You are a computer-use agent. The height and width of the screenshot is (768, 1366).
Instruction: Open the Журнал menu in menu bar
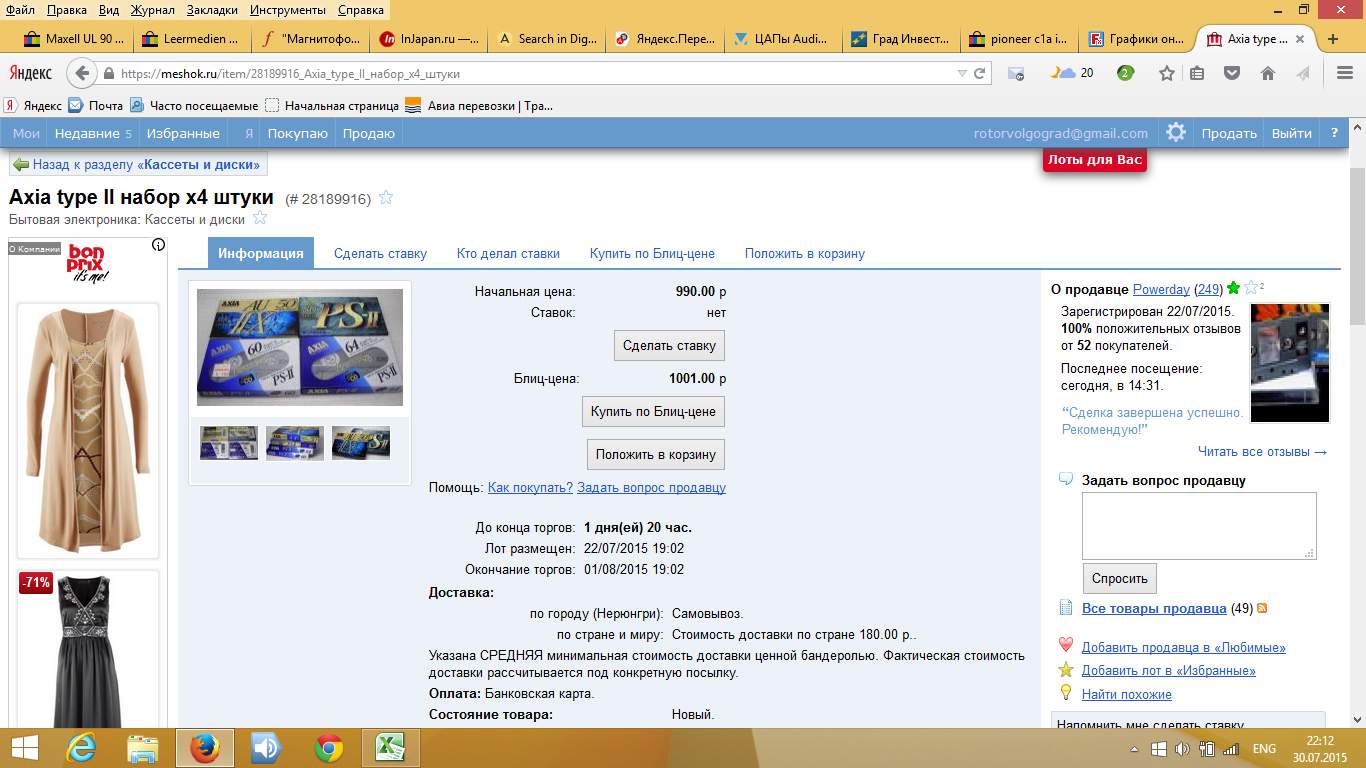tap(152, 10)
